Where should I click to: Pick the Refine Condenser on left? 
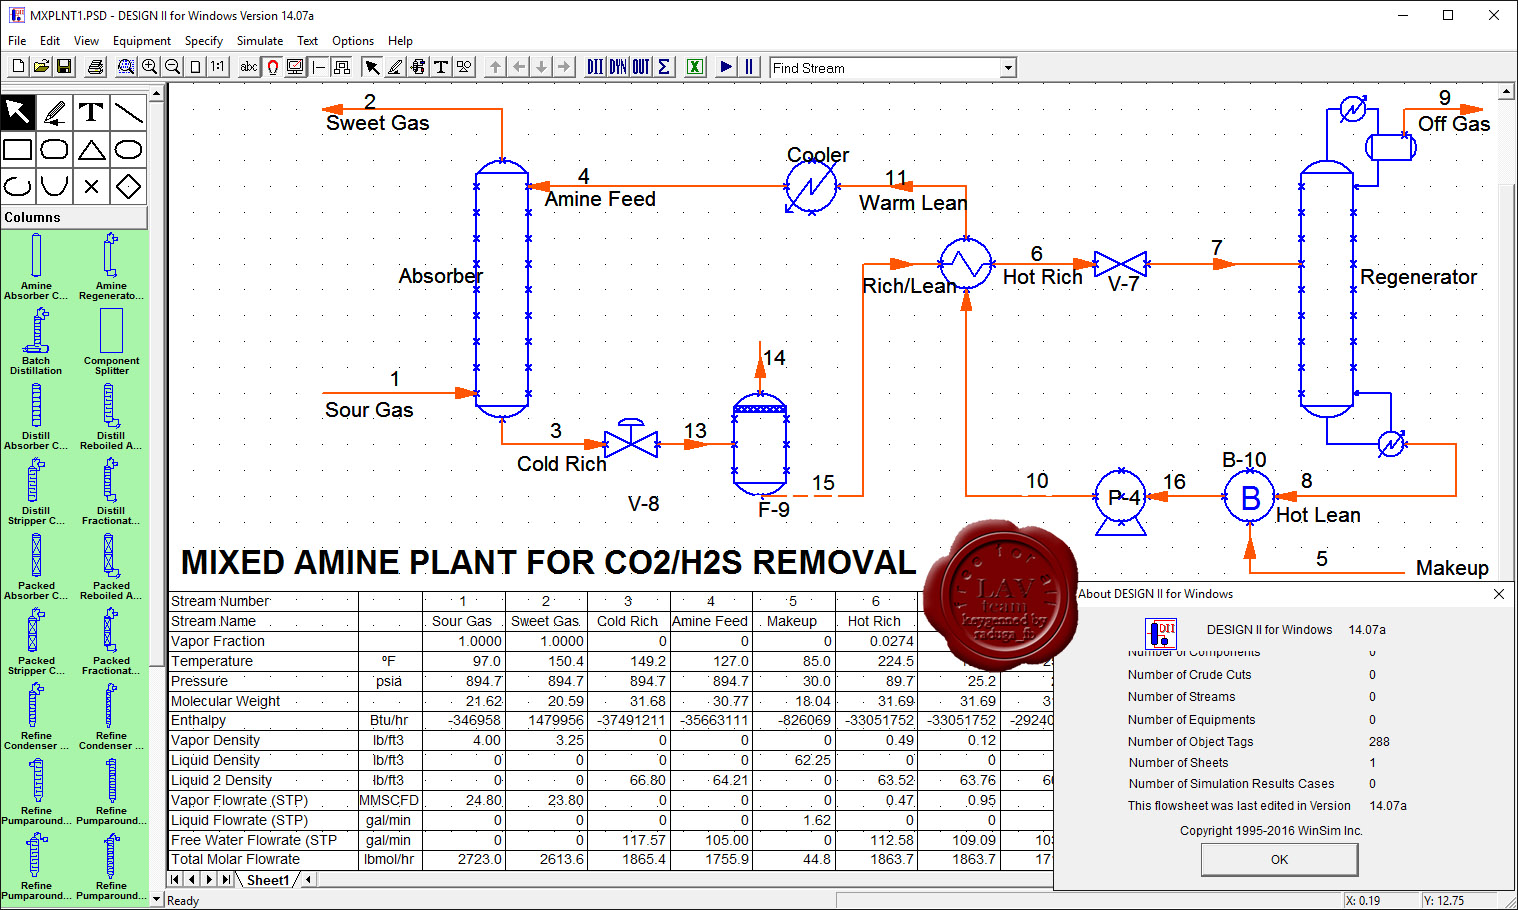36,717
